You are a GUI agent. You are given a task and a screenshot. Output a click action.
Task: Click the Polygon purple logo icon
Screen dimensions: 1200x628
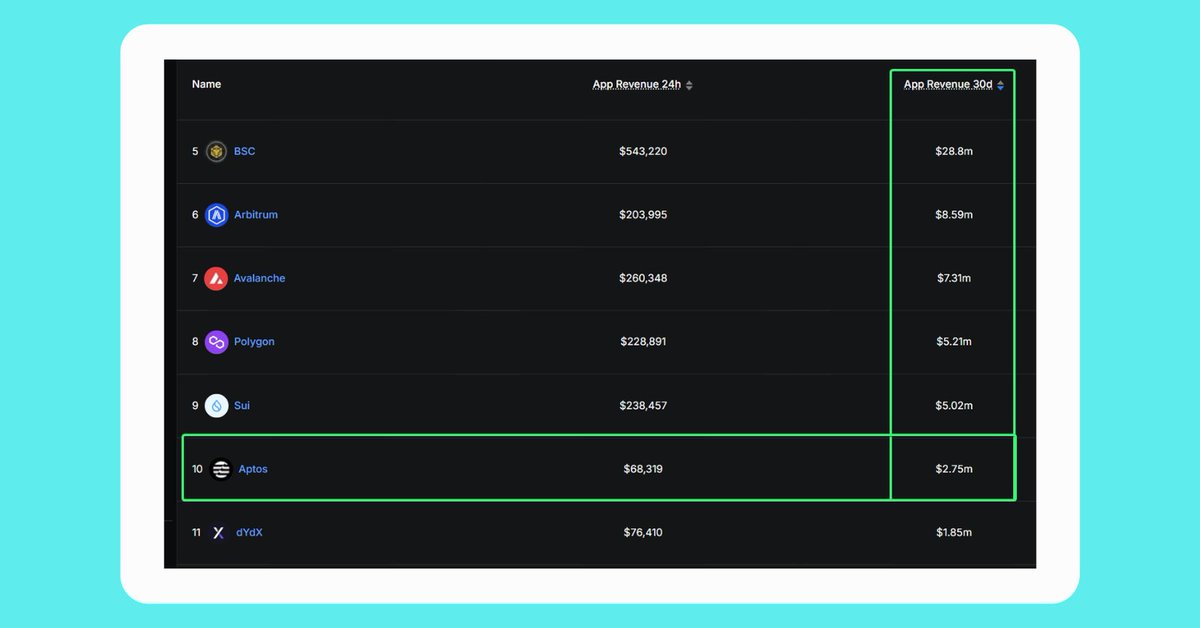[x=216, y=342]
